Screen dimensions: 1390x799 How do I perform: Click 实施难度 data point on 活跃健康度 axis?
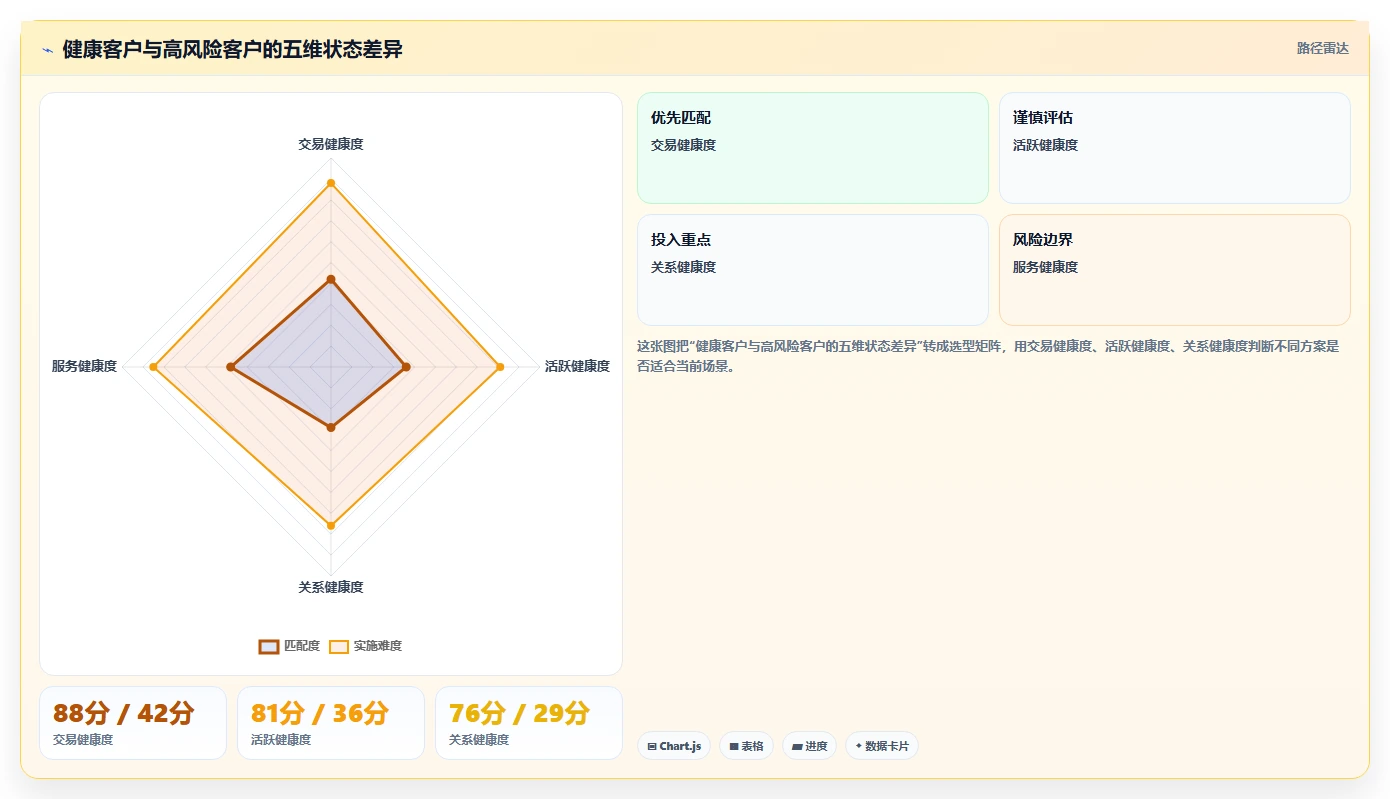coord(500,367)
